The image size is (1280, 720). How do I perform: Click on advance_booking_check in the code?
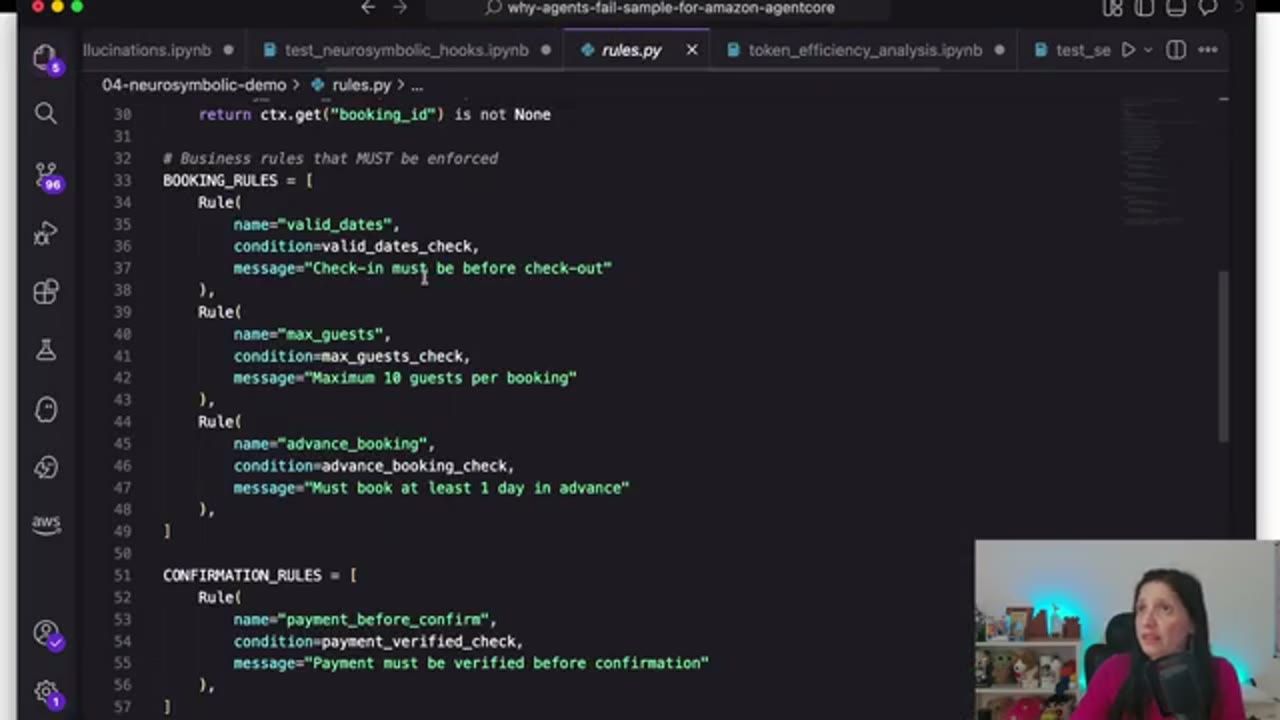[414, 466]
